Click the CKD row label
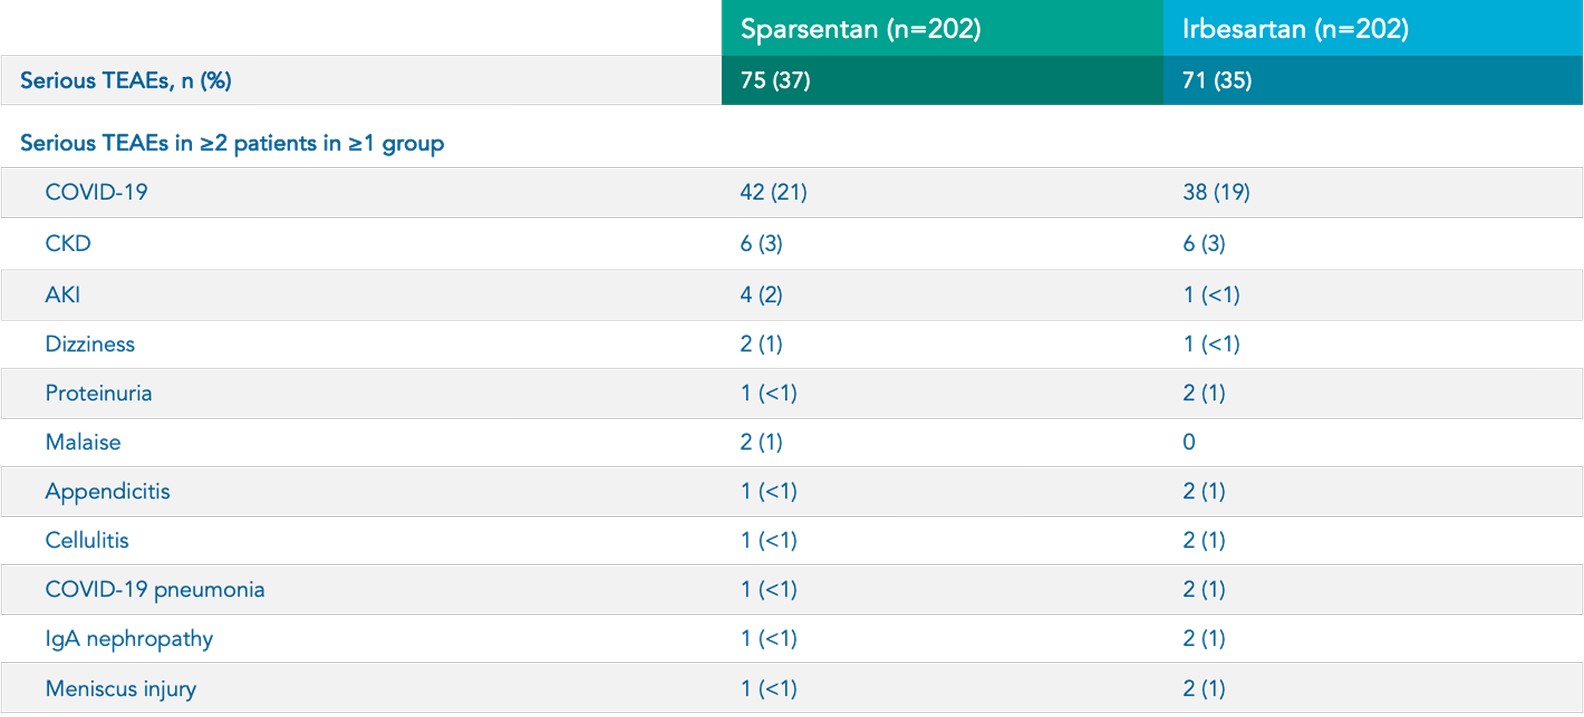Image resolution: width=1584 pixels, height=717 pixels. [68, 244]
